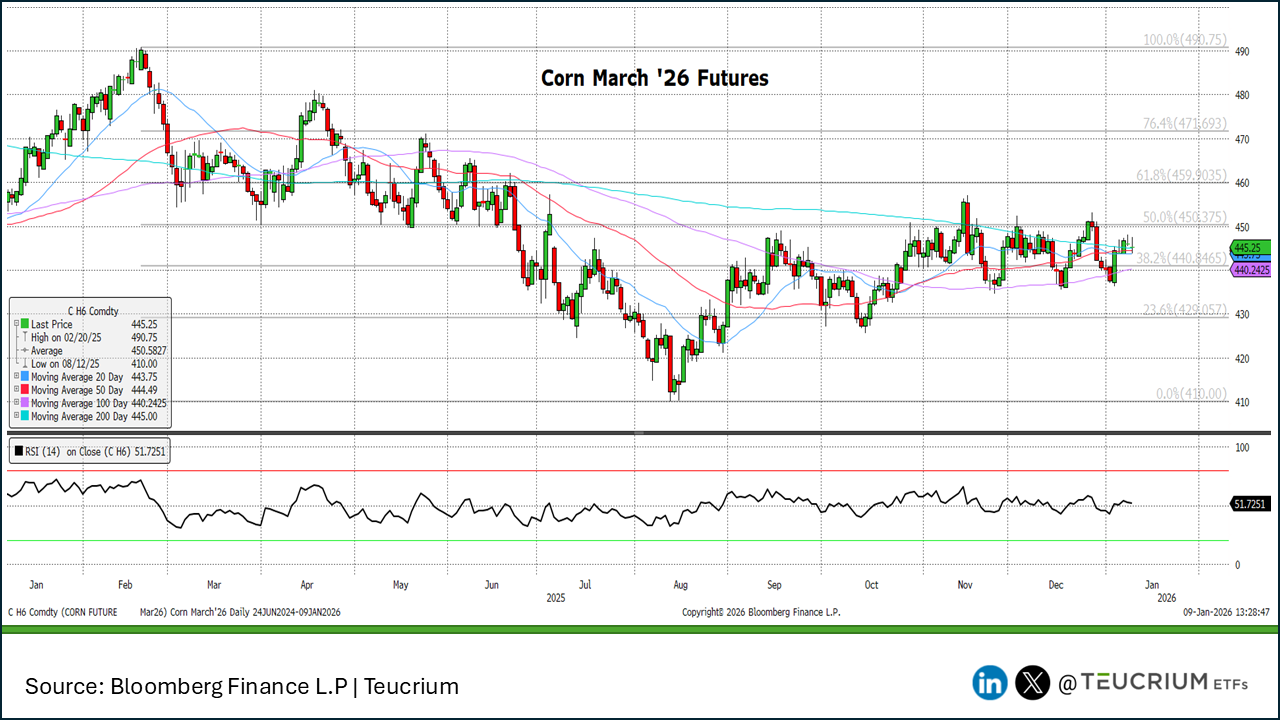
Task: Click the High on 02/20/25 marker icon
Action: [x=24, y=338]
